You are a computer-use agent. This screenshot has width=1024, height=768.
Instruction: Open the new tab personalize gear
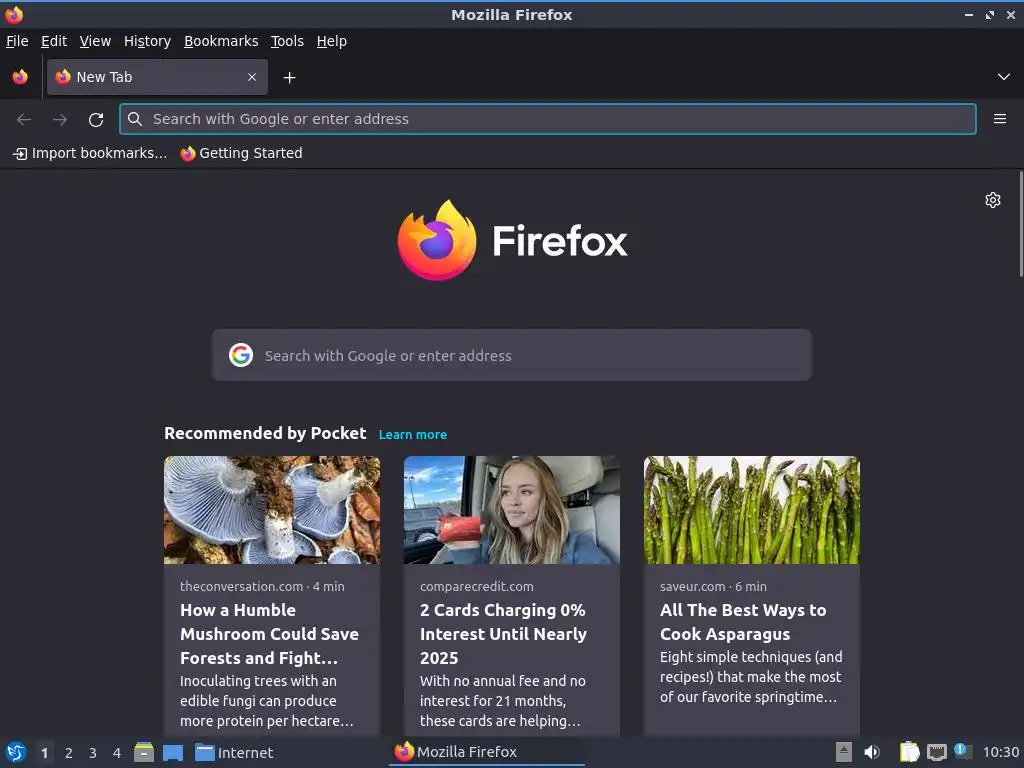[993, 200]
